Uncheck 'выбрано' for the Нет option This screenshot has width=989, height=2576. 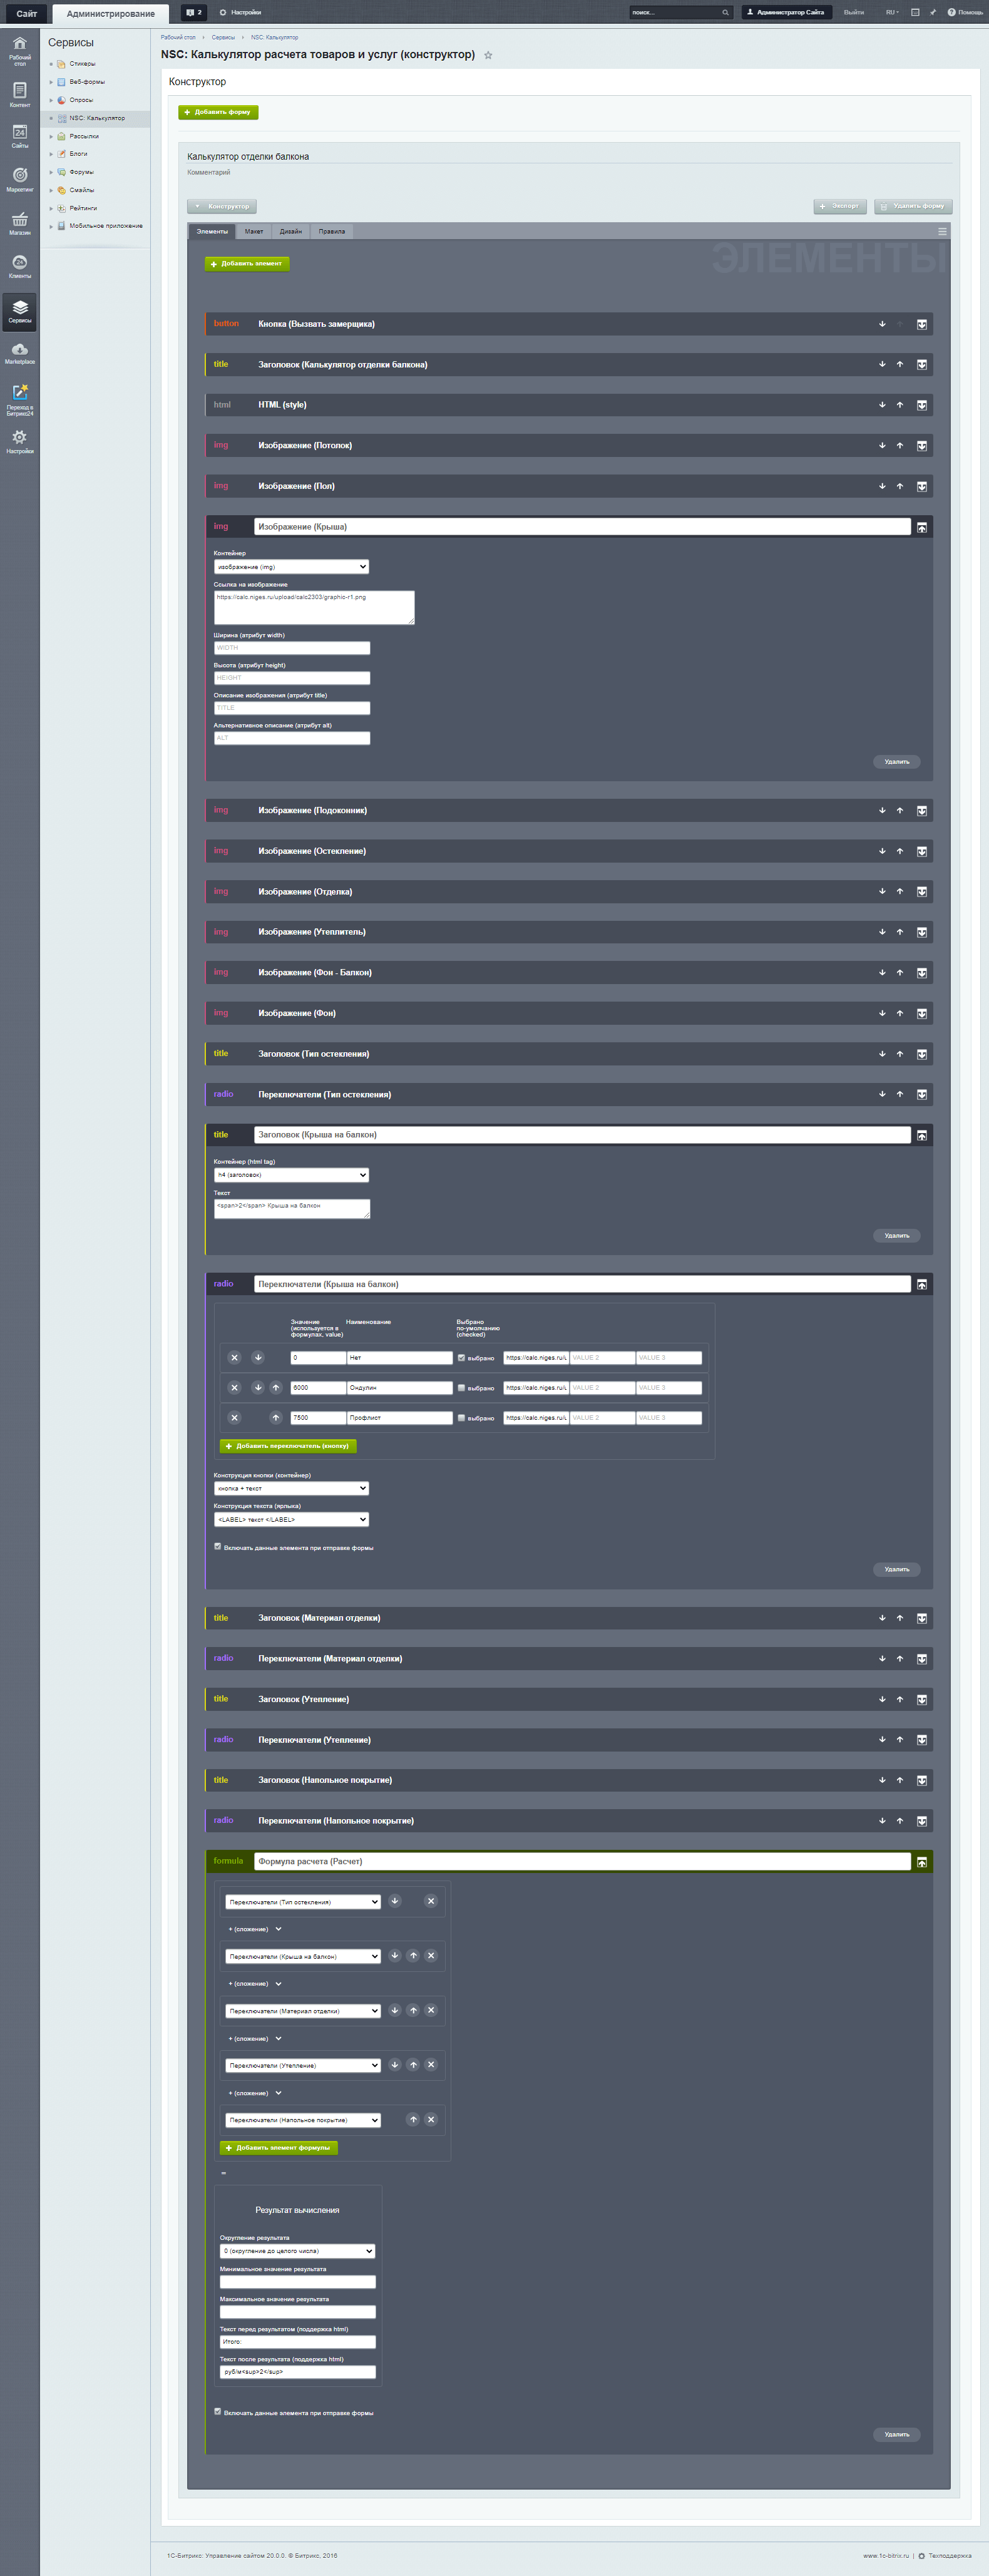[461, 1357]
